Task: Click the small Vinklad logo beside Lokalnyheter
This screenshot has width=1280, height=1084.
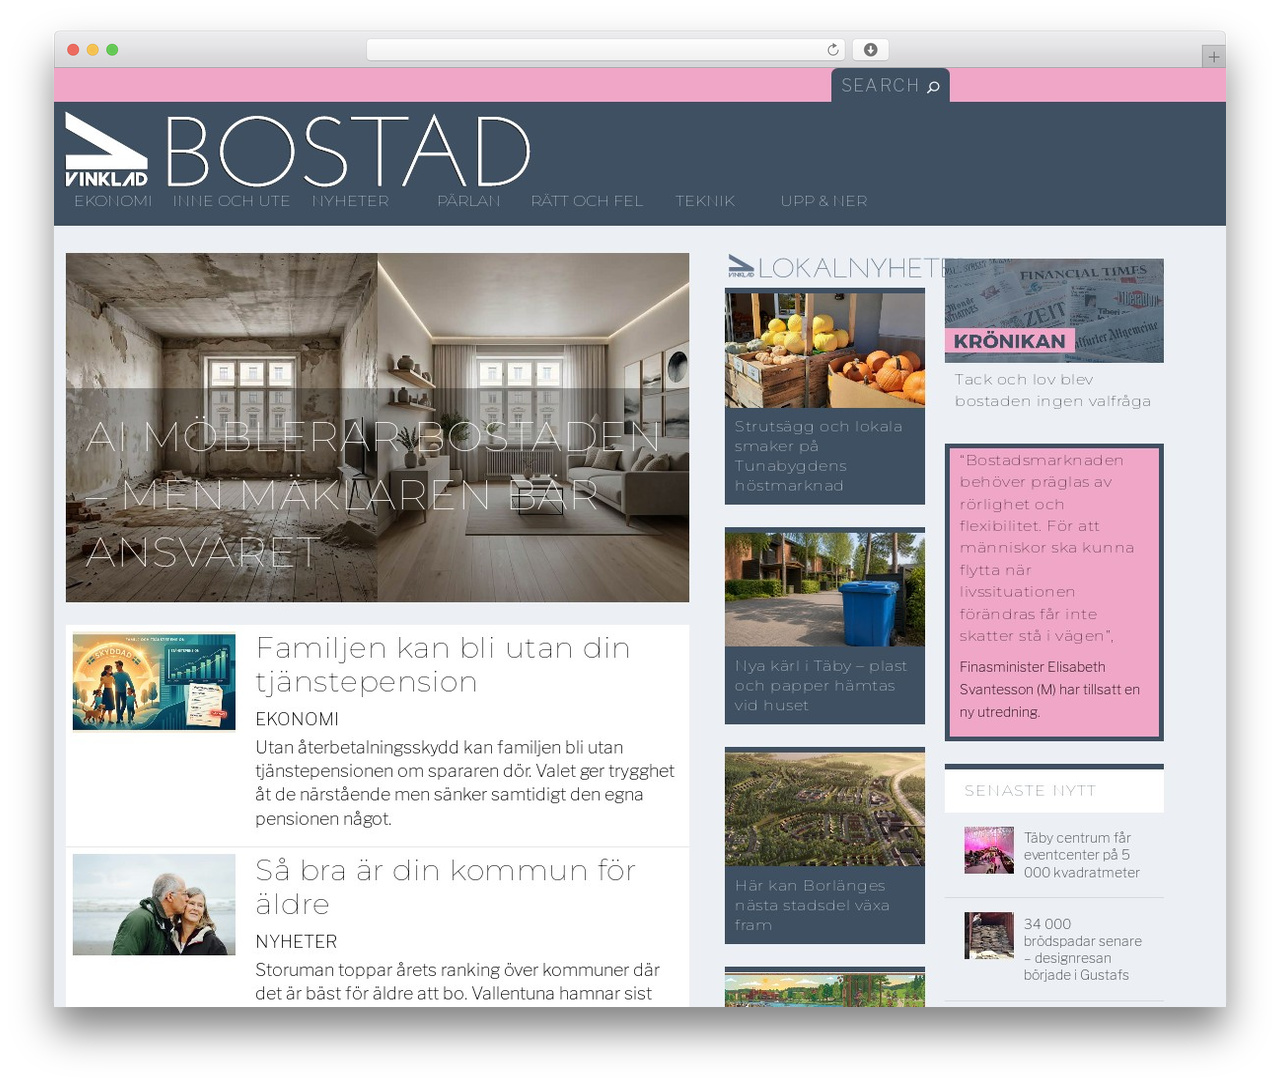Action: click(741, 266)
